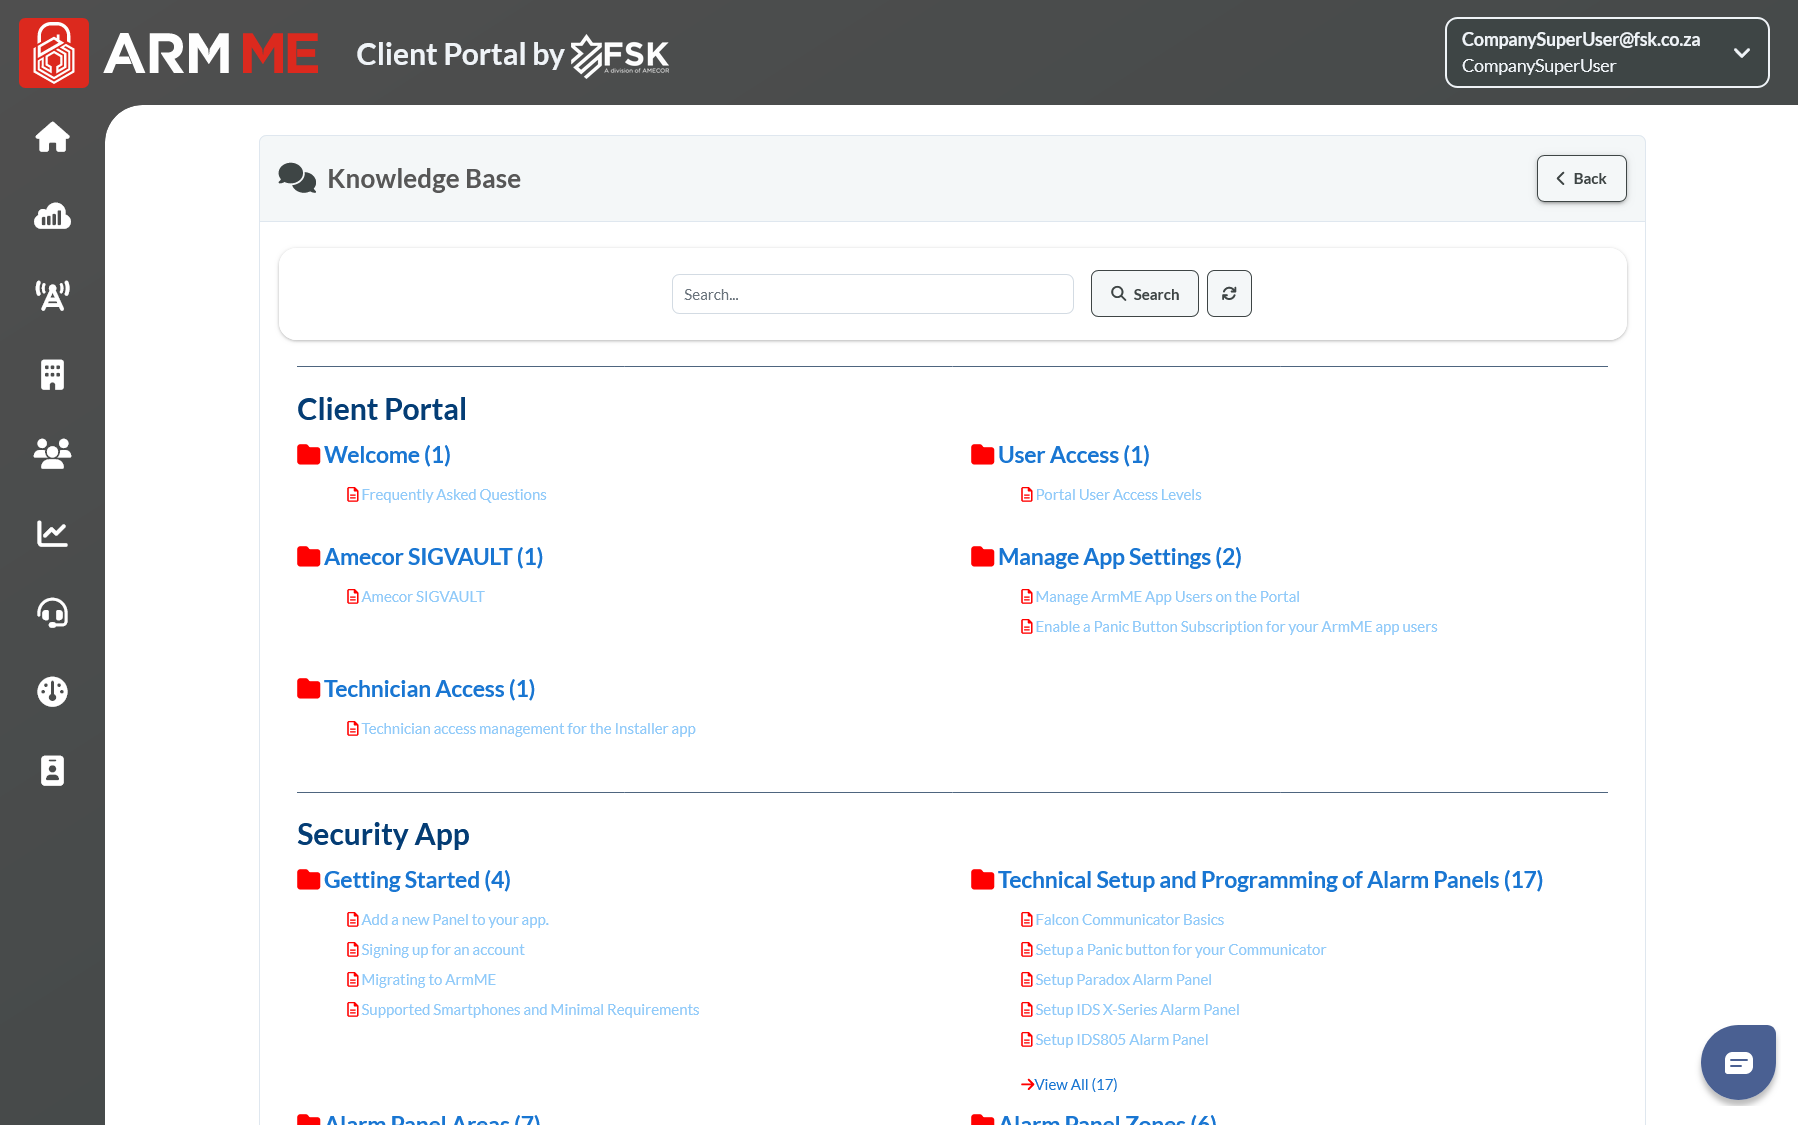Click into the Search text field
Viewport: 1798px width, 1125px height.
coord(872,294)
